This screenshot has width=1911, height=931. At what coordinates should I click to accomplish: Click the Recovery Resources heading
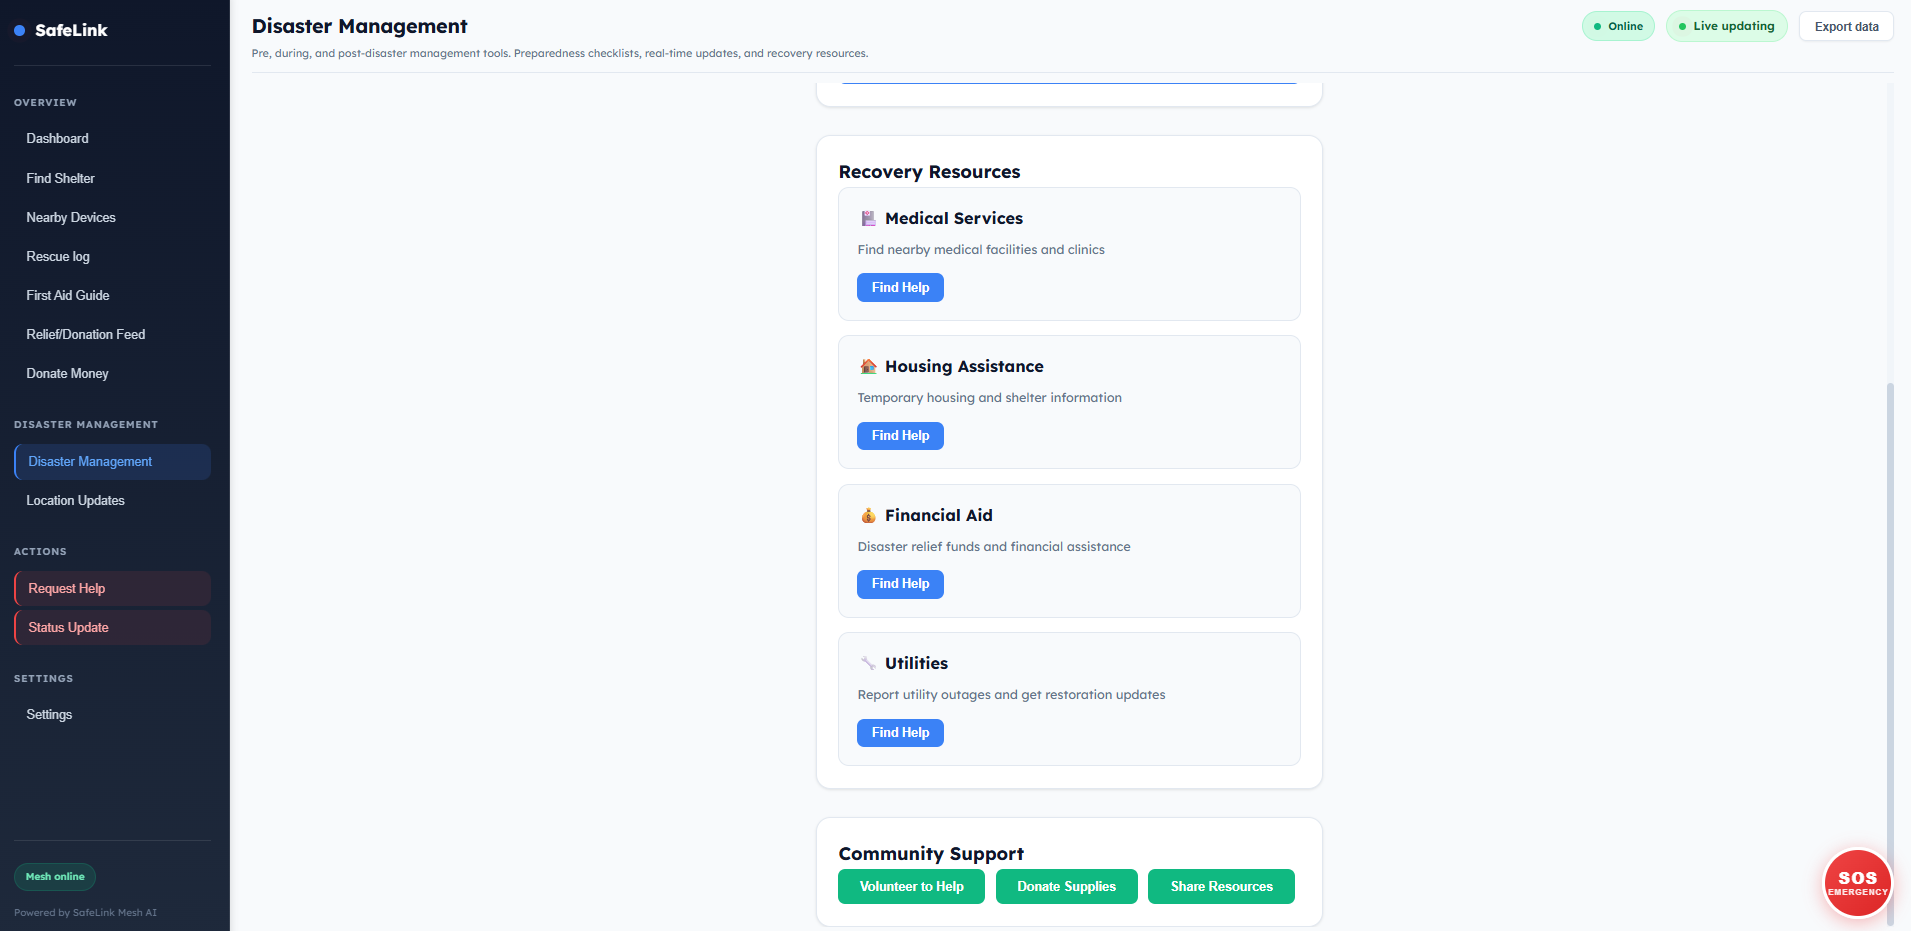point(929,172)
